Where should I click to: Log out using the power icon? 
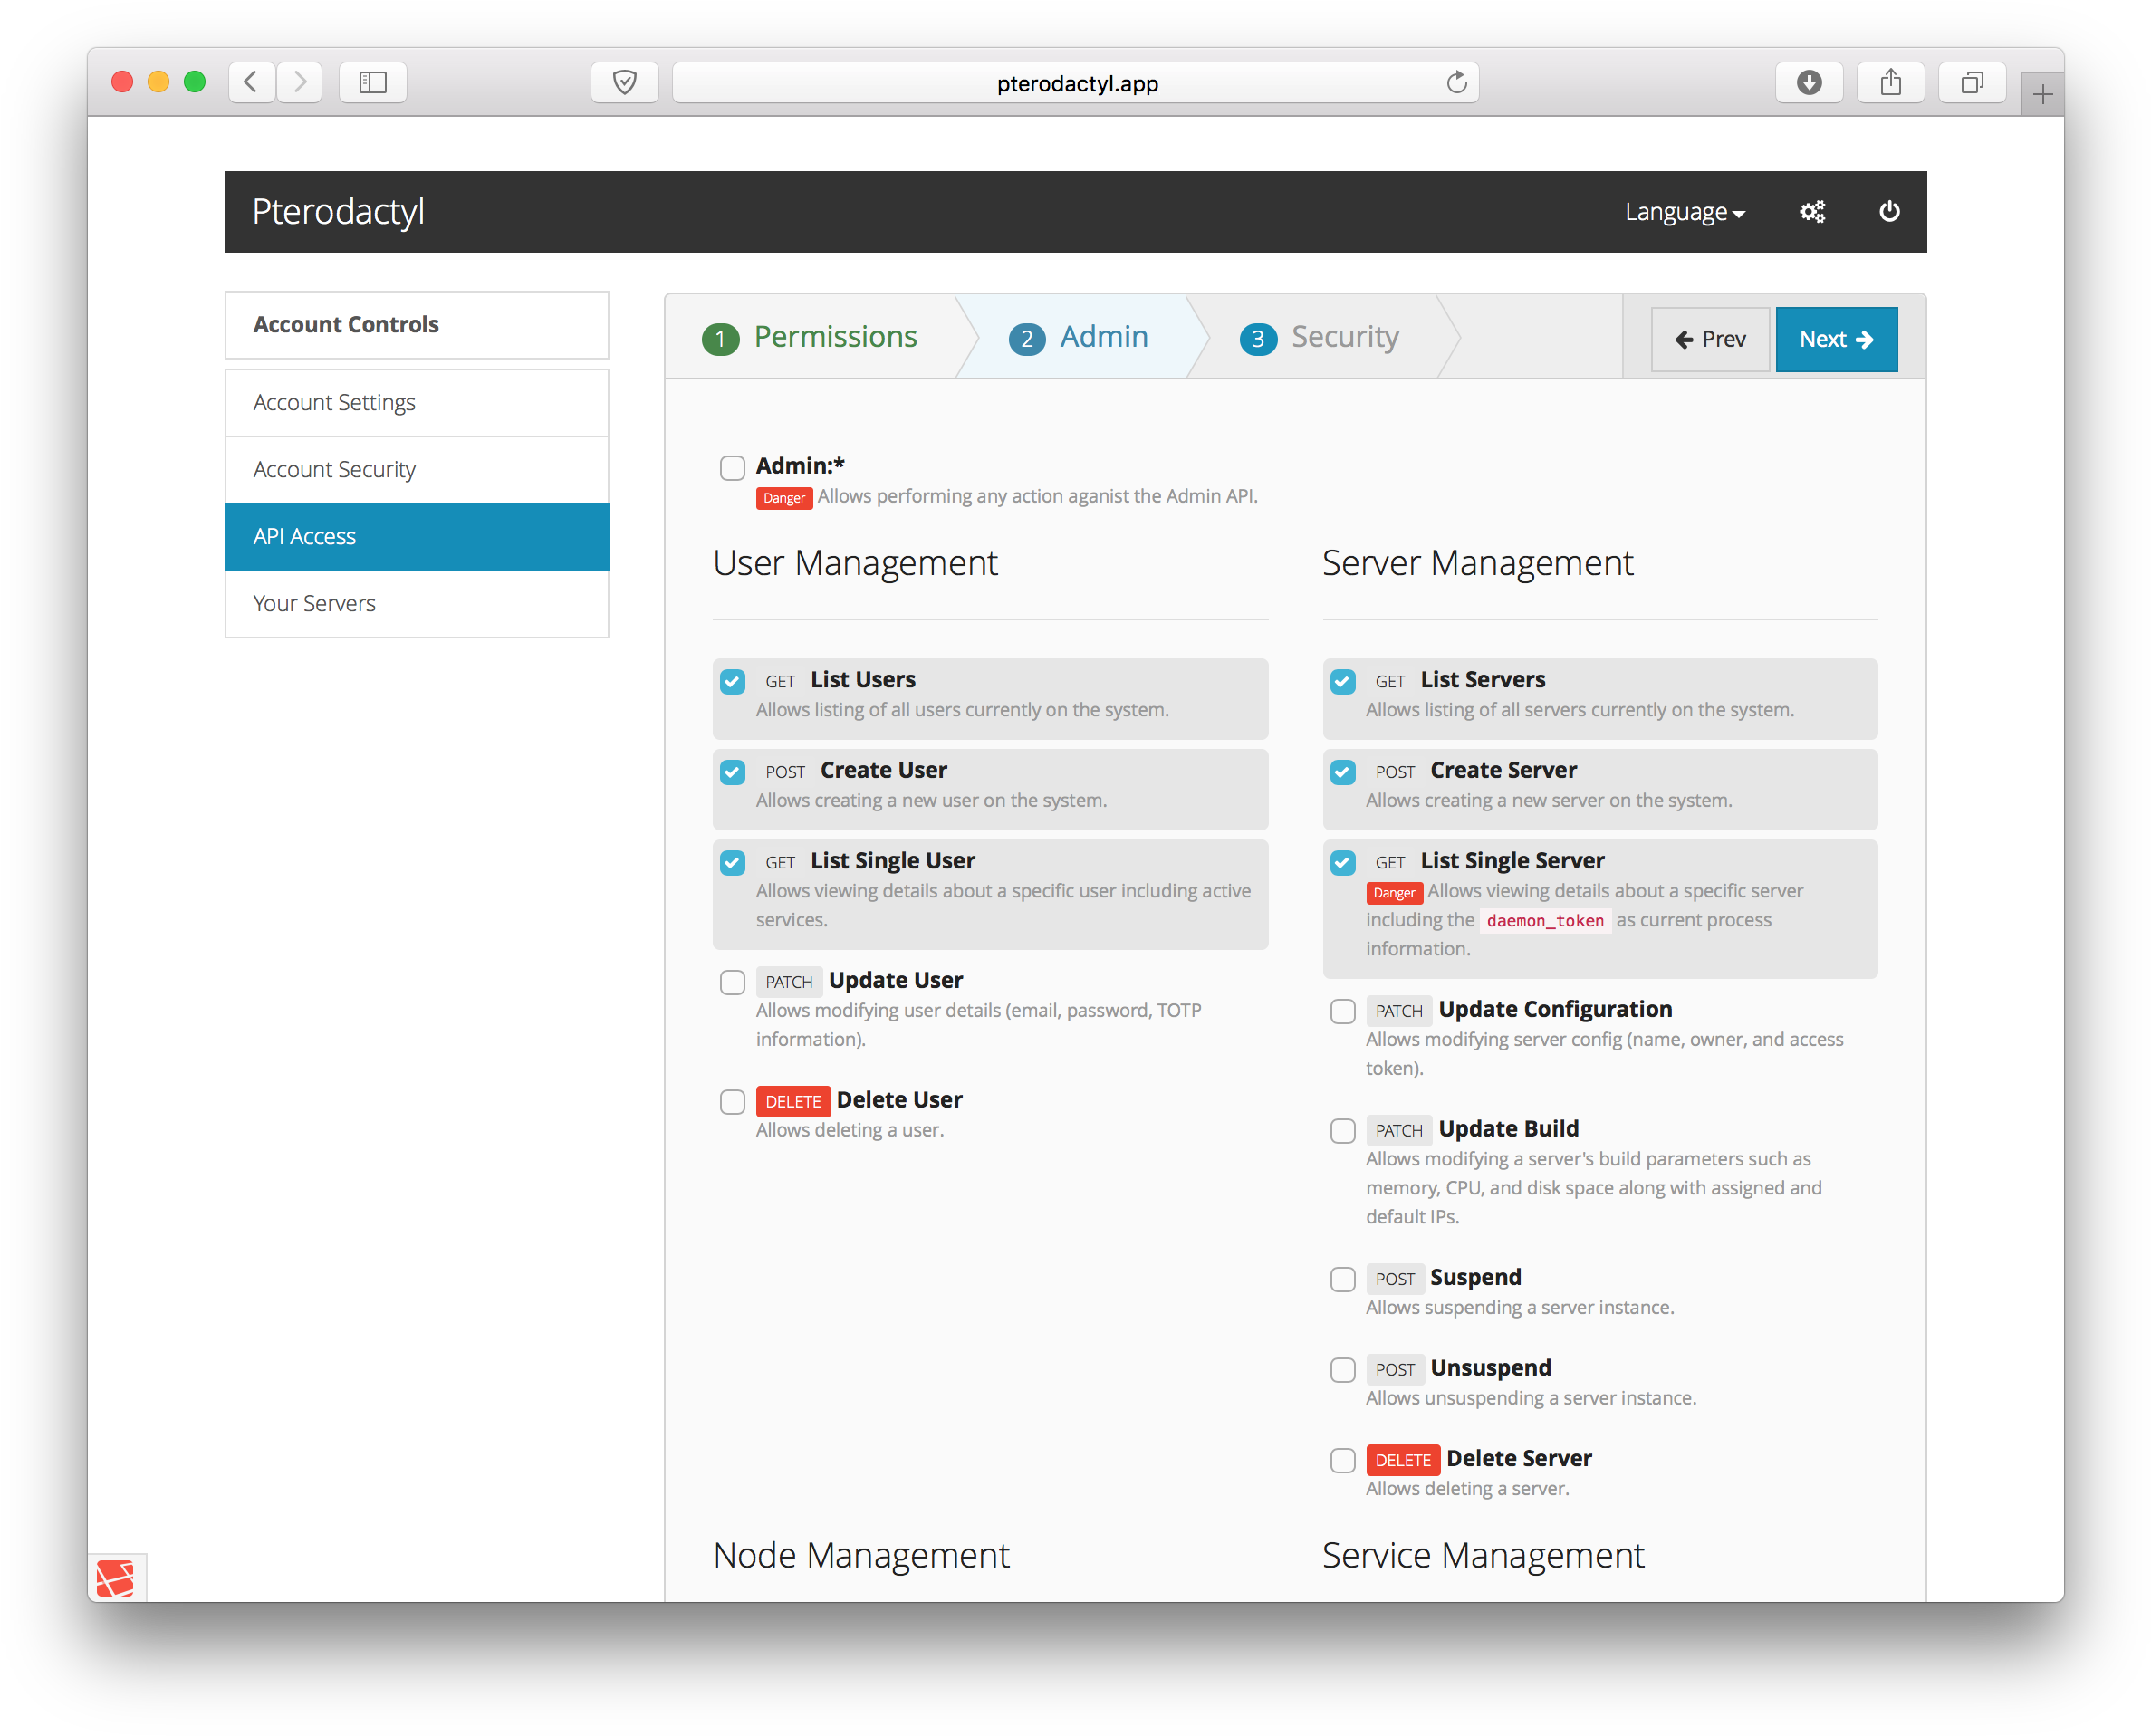pos(1890,211)
